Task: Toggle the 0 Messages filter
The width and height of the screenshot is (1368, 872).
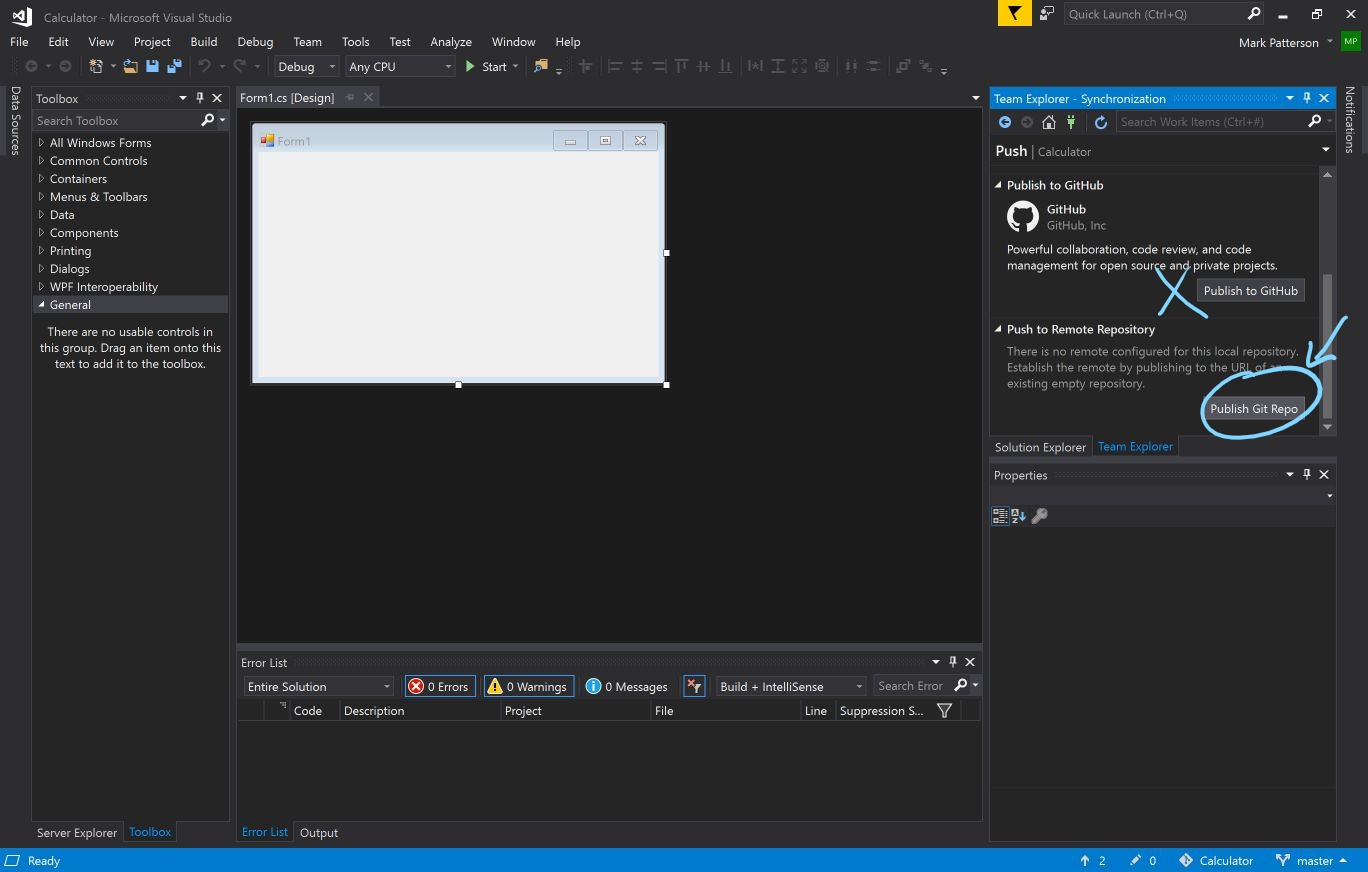Action: pos(627,686)
